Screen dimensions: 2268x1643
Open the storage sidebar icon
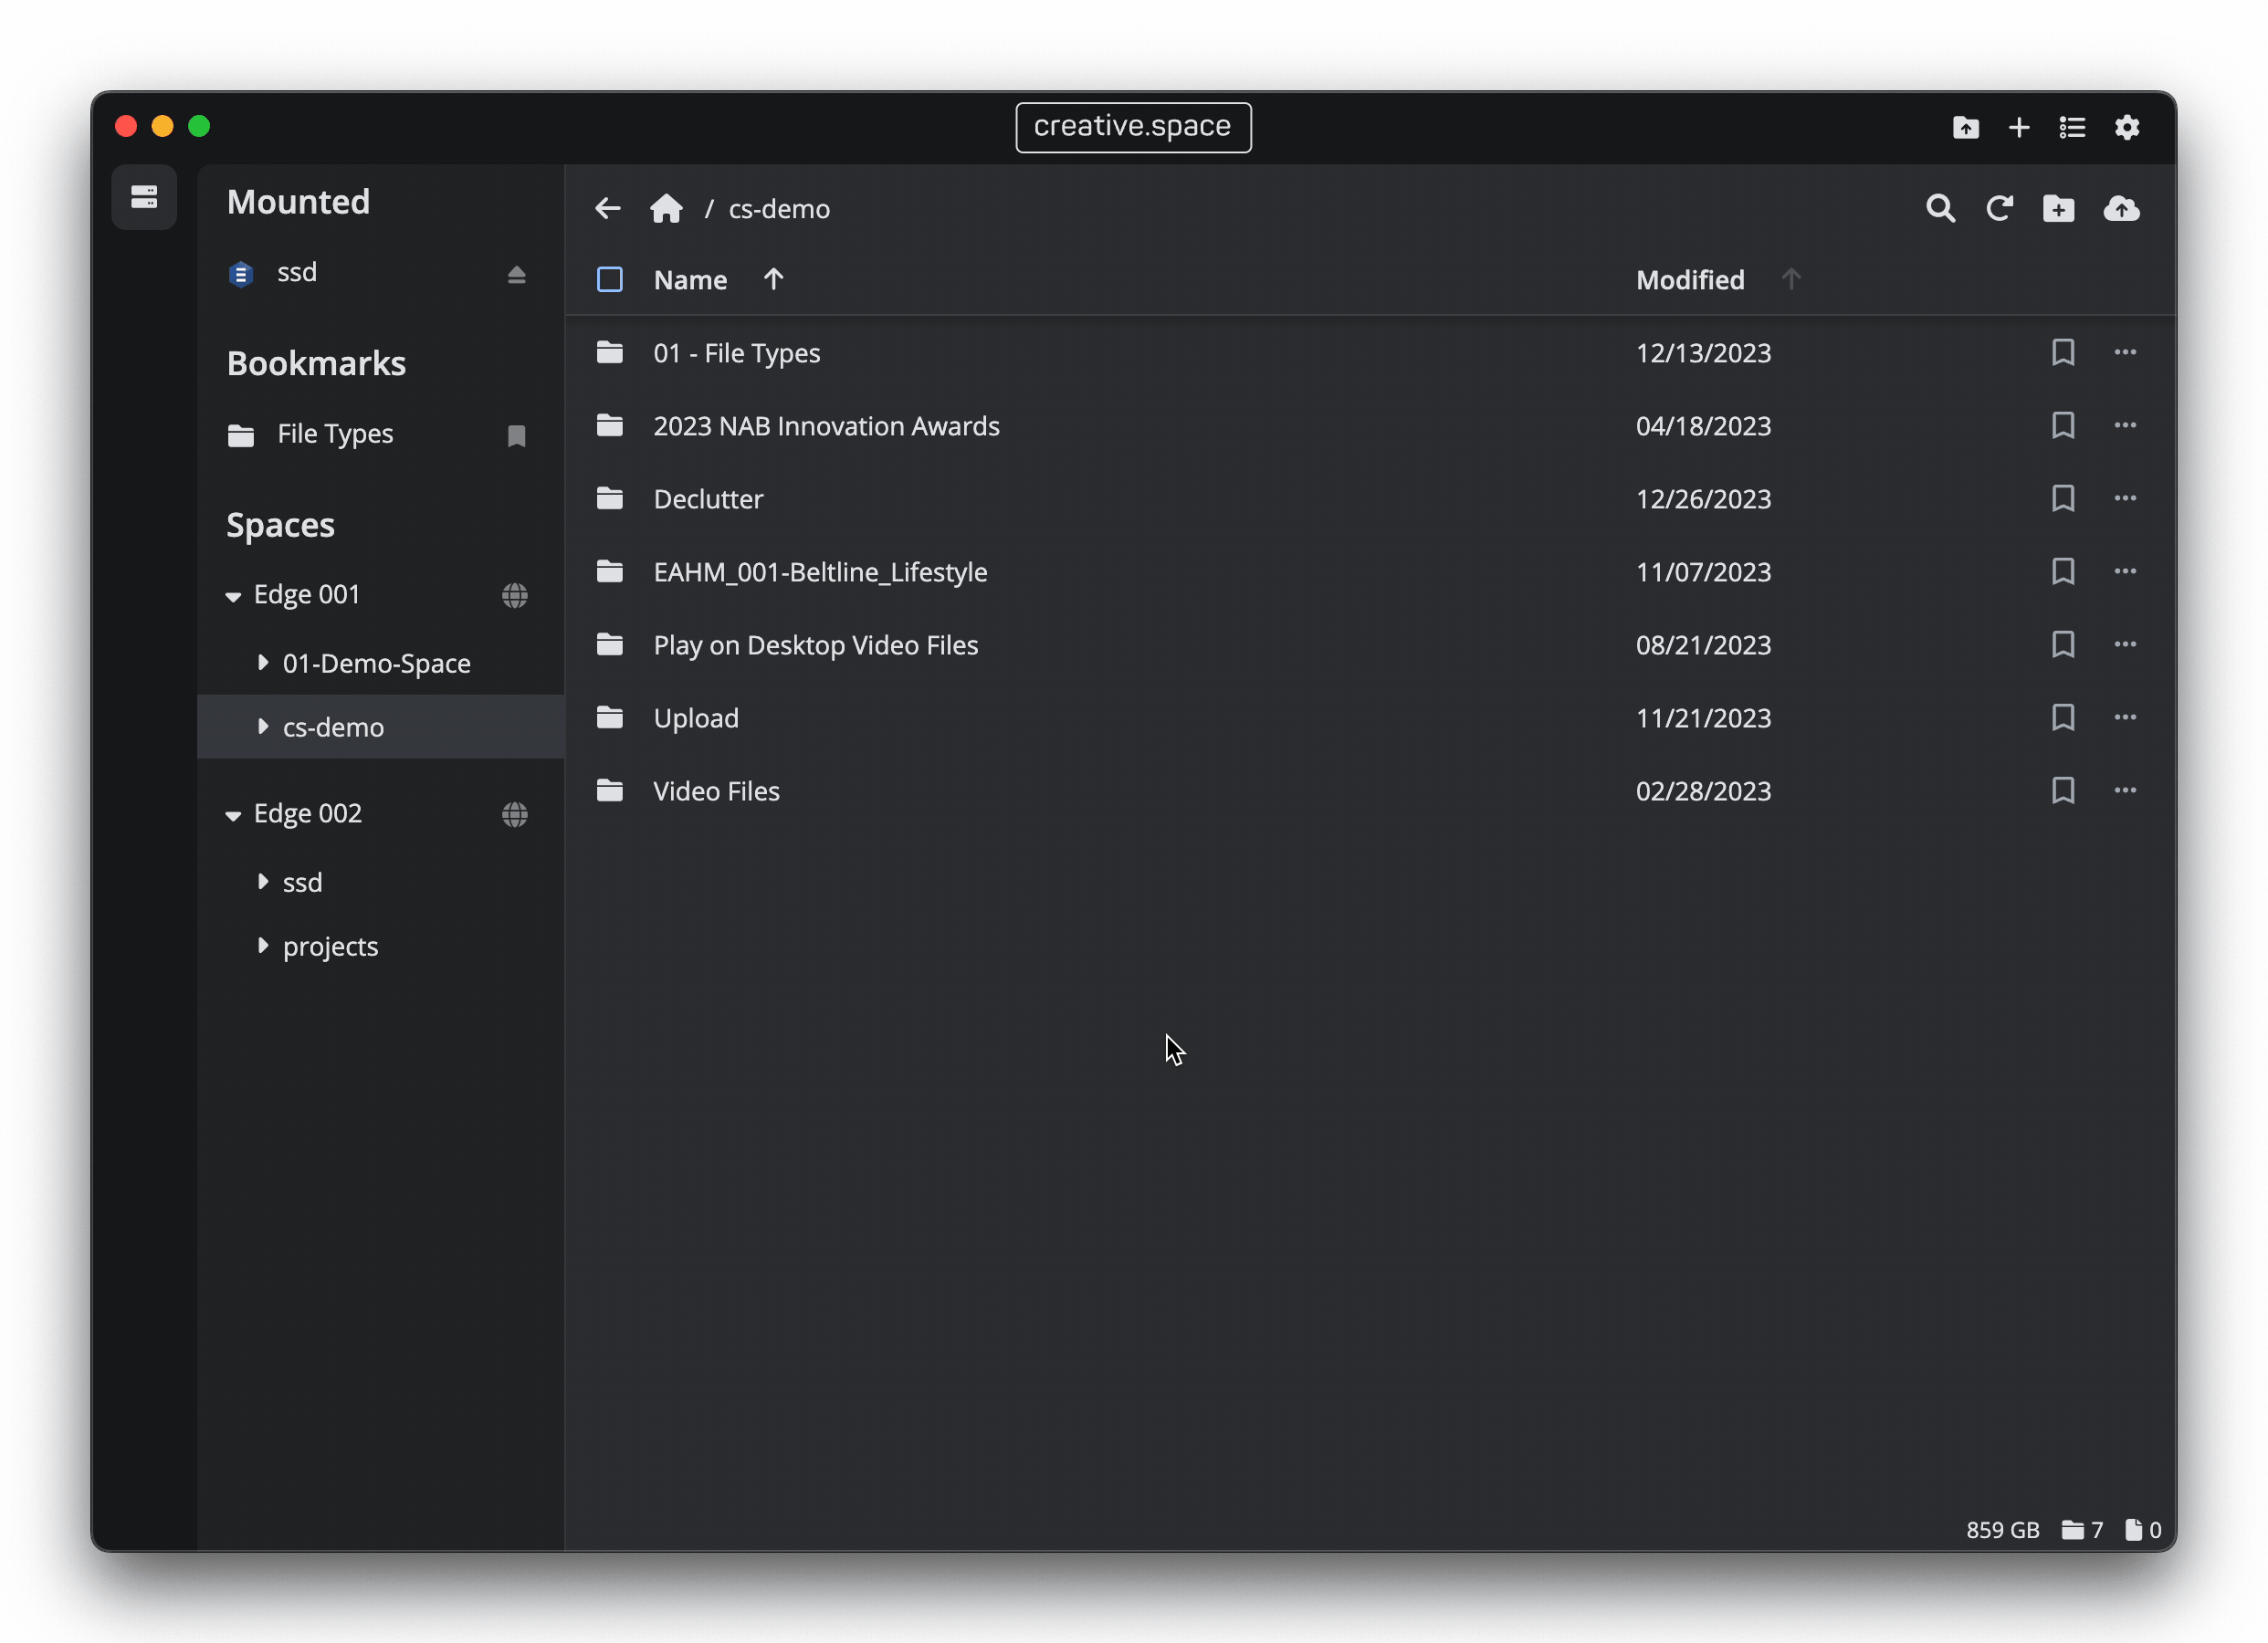(x=144, y=197)
